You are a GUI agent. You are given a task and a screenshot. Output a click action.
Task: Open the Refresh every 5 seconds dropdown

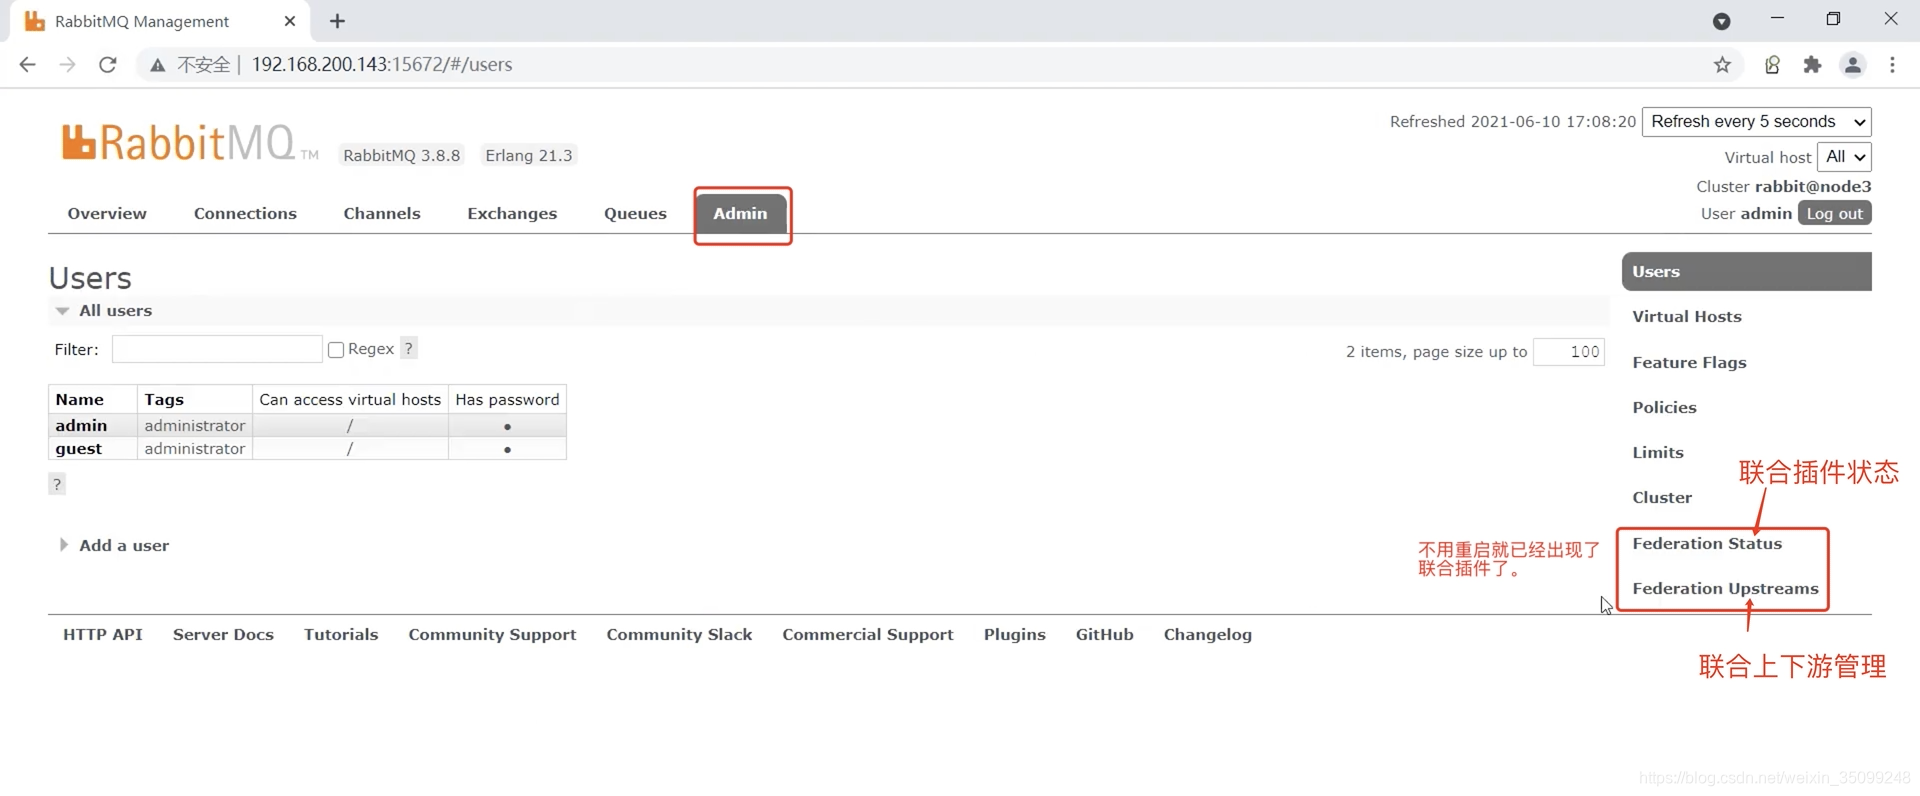(1756, 122)
